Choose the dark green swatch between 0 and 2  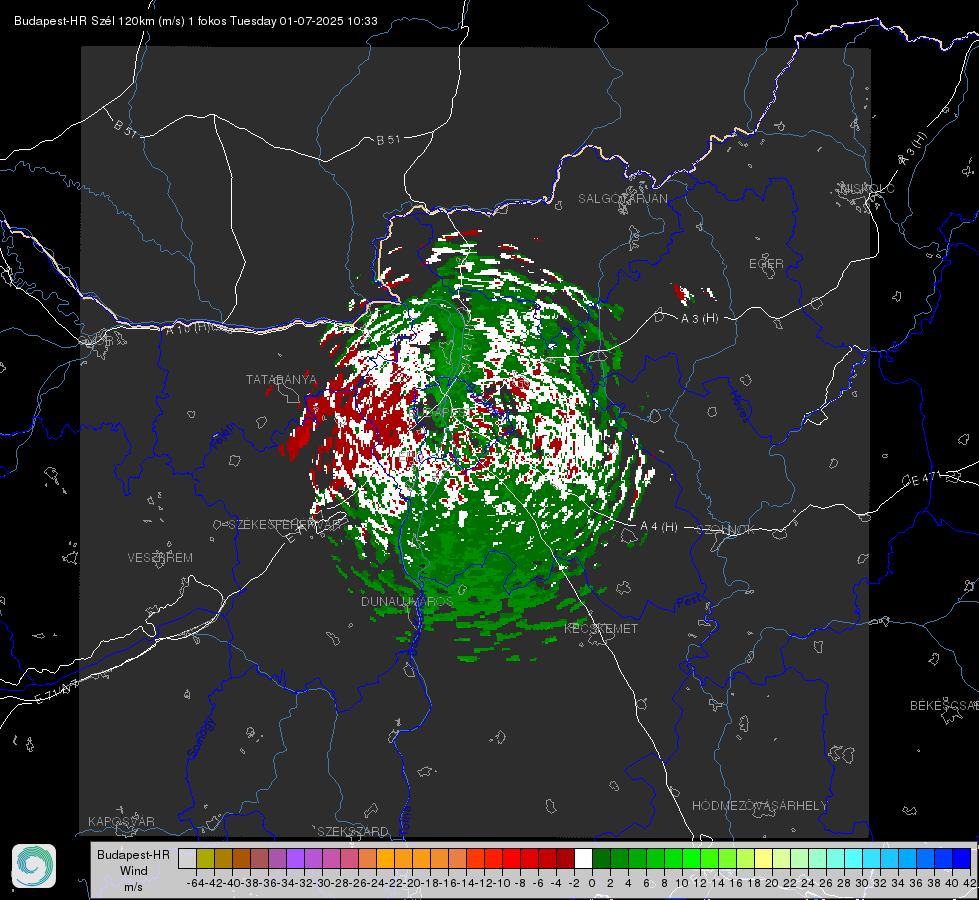[601, 858]
